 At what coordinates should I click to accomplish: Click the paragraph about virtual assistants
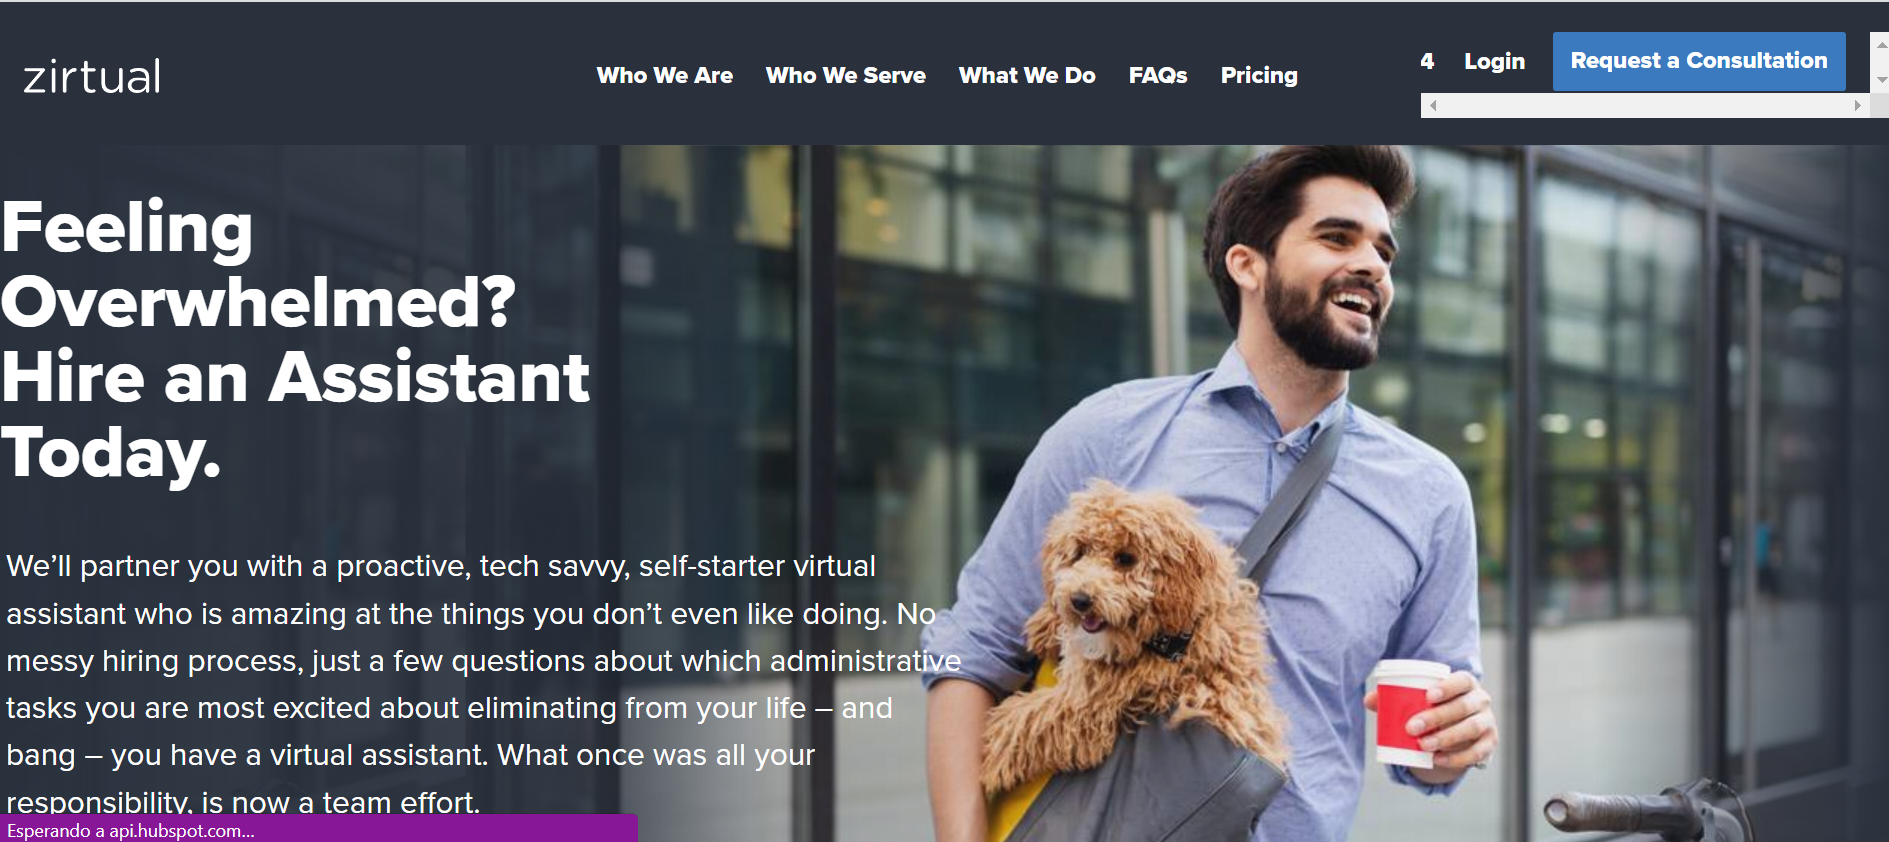click(x=483, y=684)
